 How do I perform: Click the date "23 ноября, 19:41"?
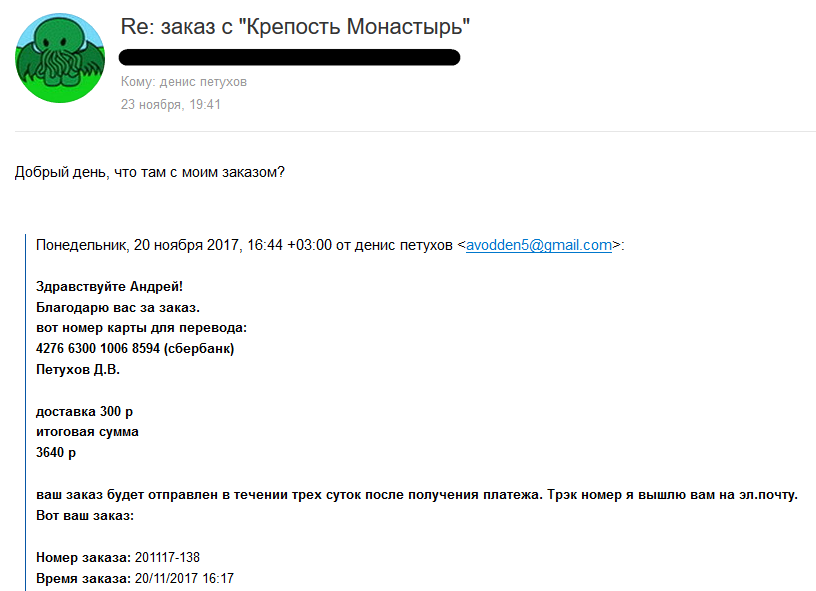tap(171, 105)
